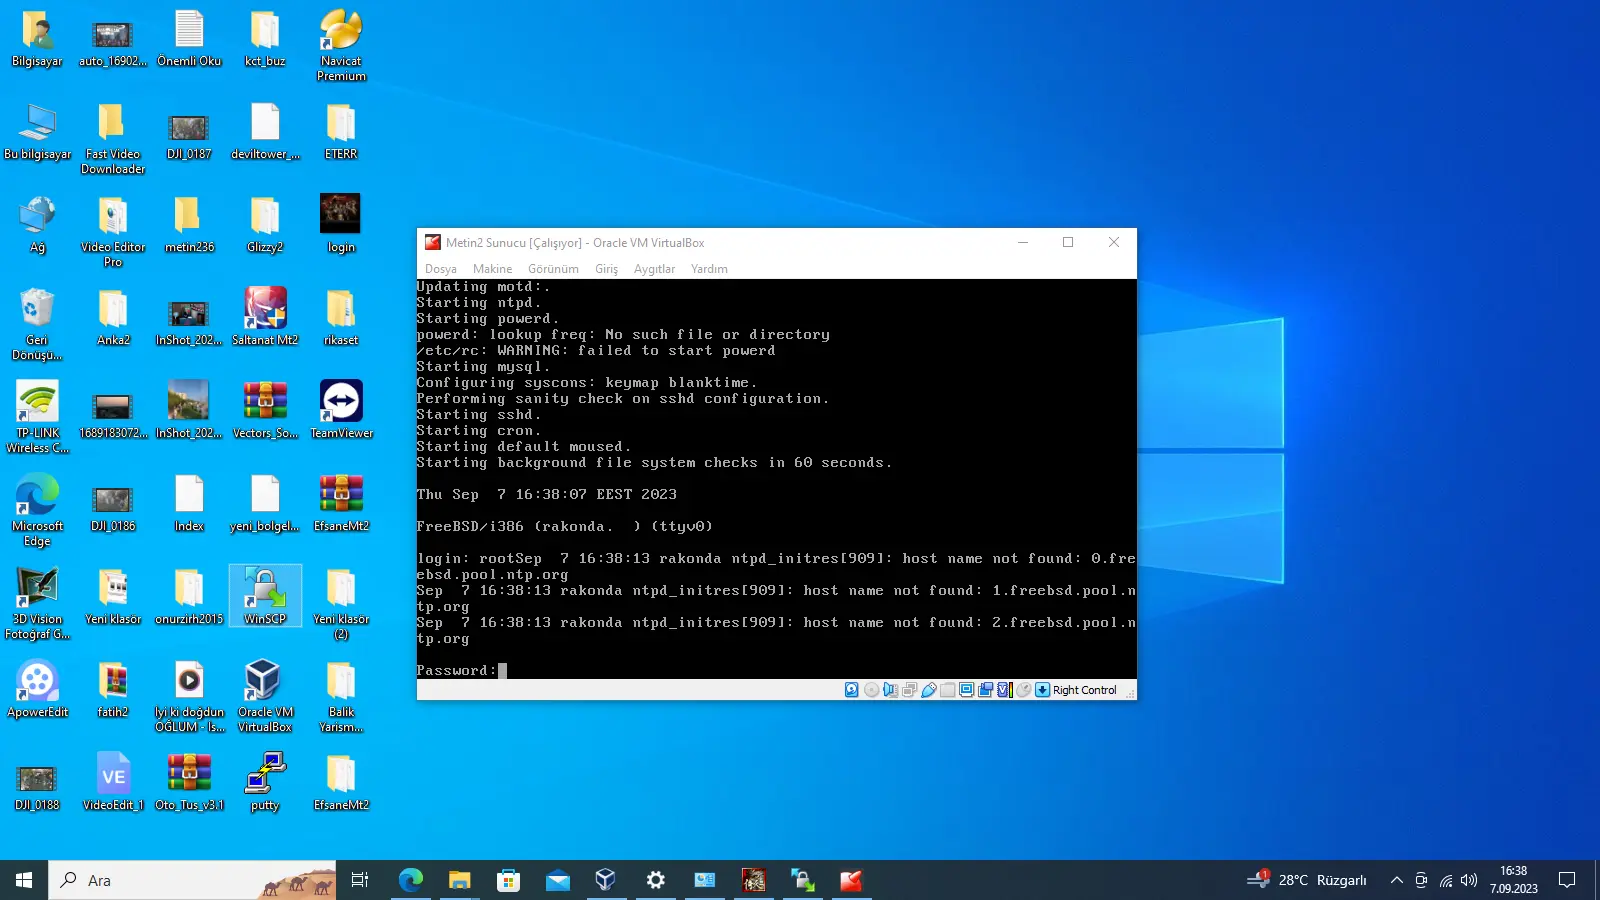This screenshot has width=1600, height=900.
Task: Select the Fast Video Downloader folder icon
Action: click(113, 138)
